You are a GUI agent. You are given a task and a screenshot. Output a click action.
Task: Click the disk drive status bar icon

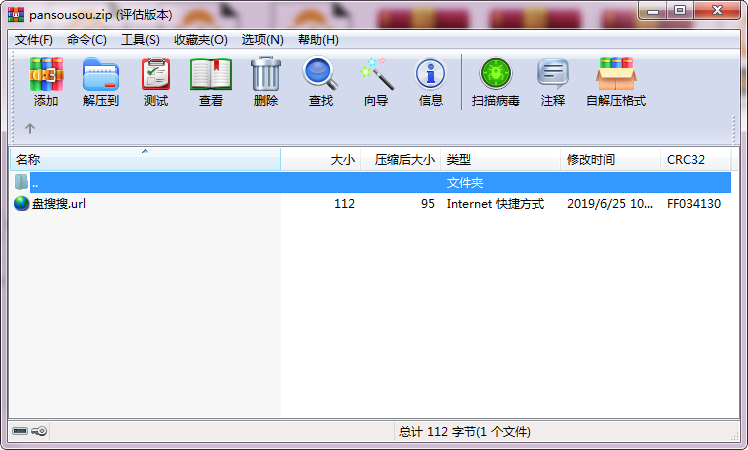pos(20,431)
